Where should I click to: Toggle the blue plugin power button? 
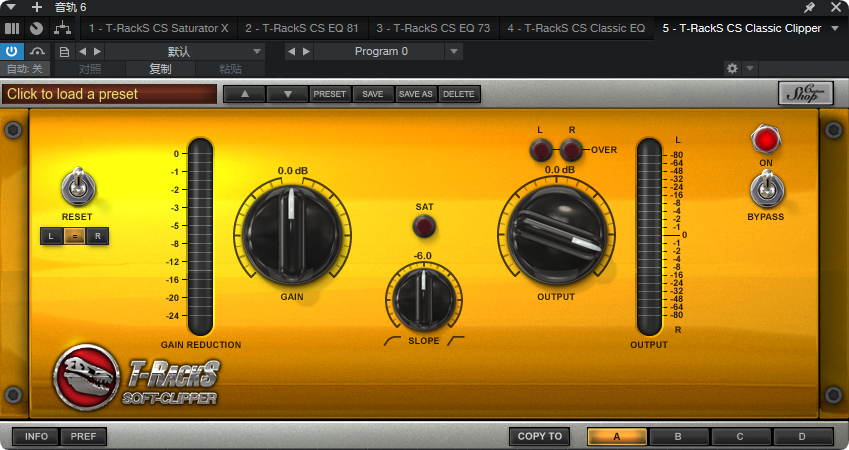11,51
